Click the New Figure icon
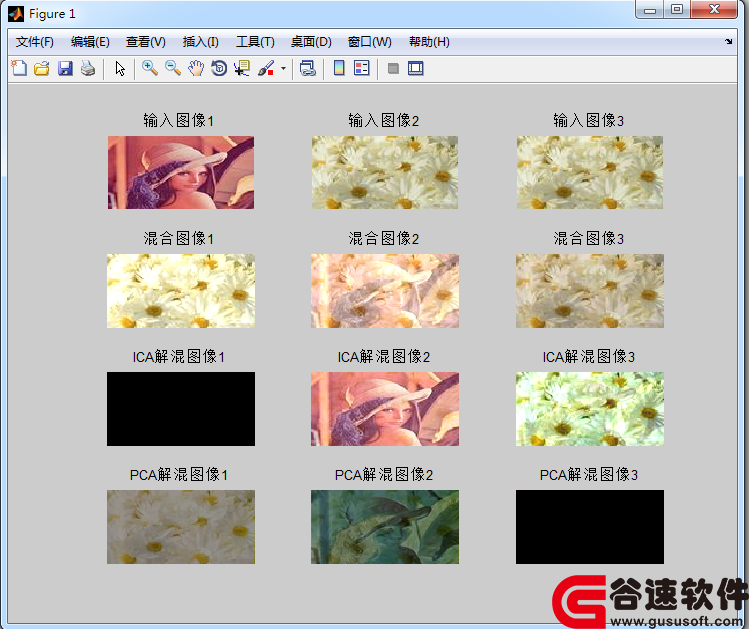 pyautogui.click(x=19, y=68)
